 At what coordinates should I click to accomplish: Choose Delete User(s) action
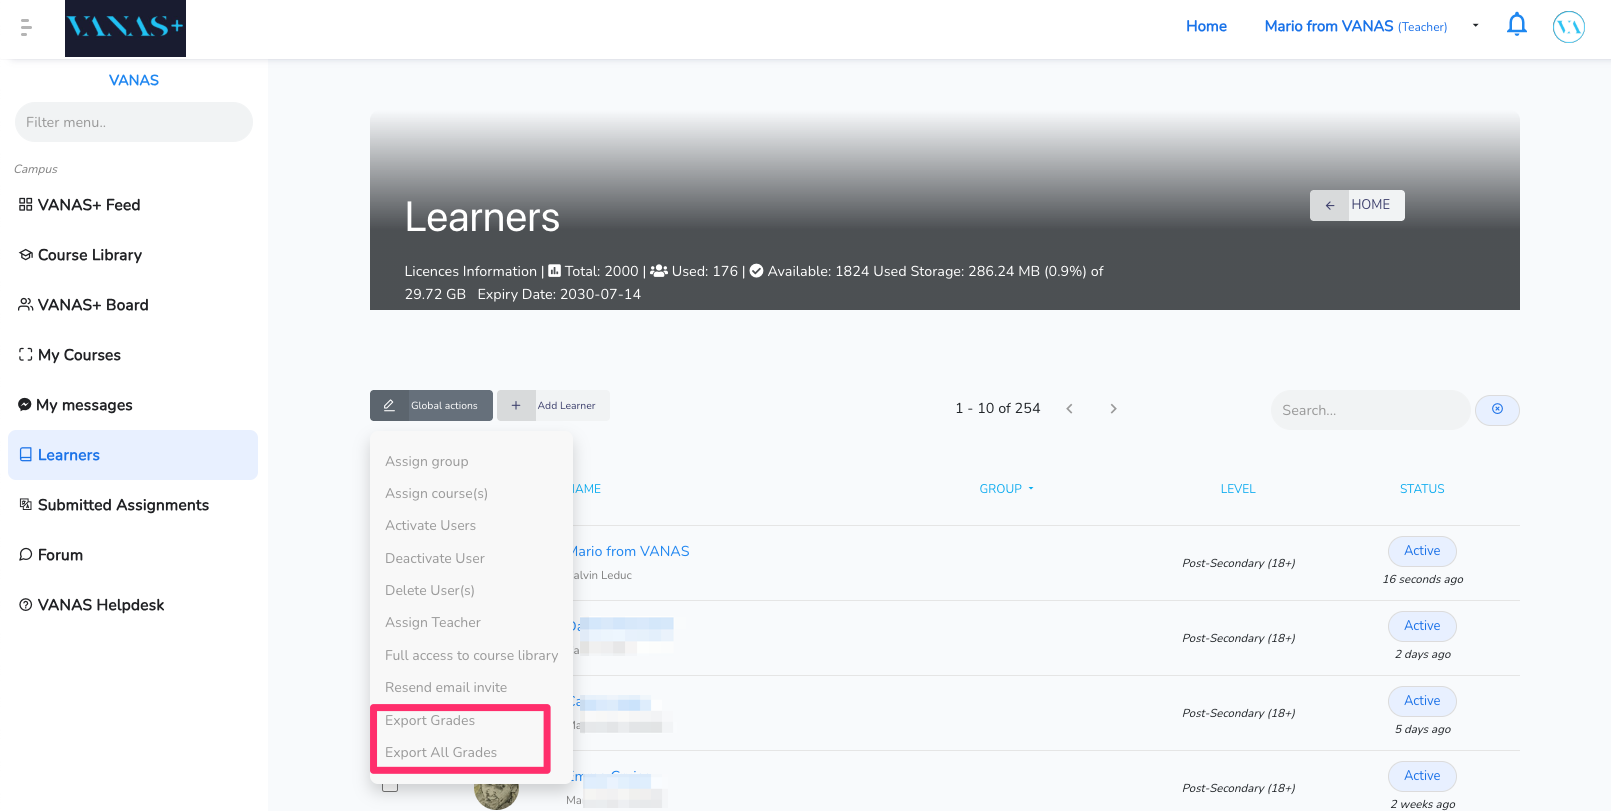tap(430, 590)
